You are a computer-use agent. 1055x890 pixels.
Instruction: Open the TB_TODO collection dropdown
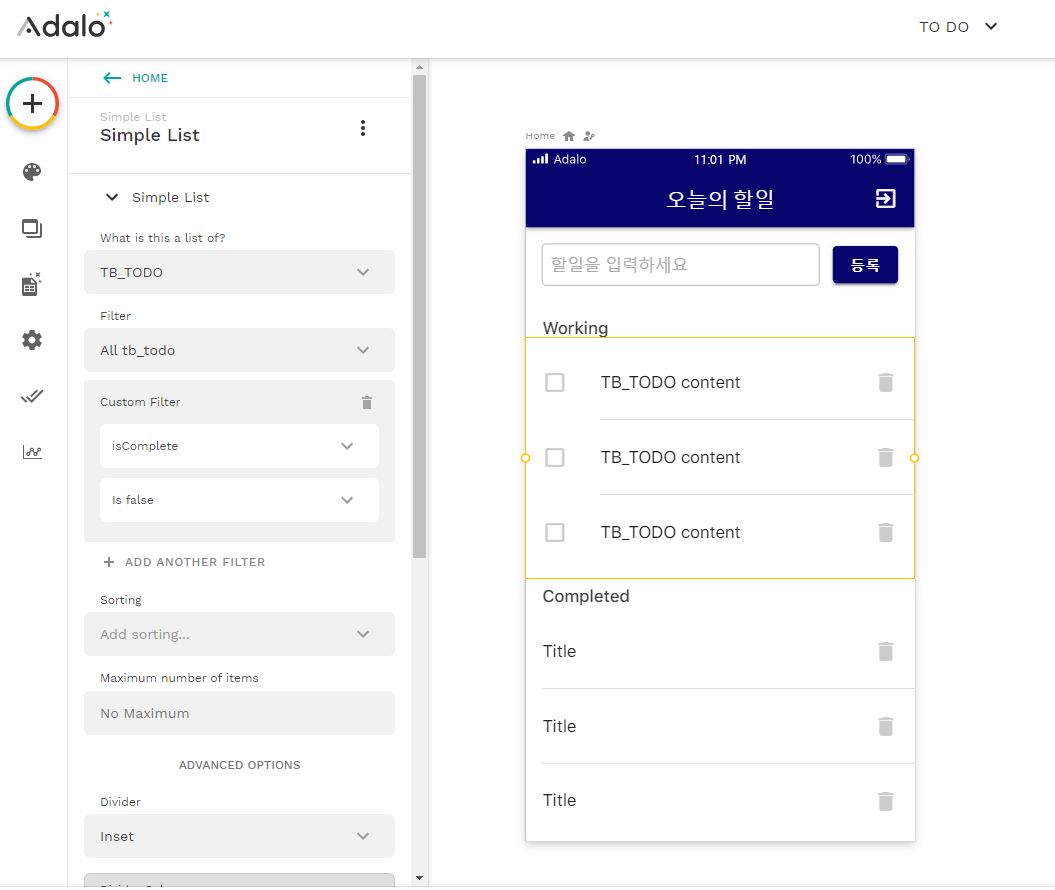(239, 272)
